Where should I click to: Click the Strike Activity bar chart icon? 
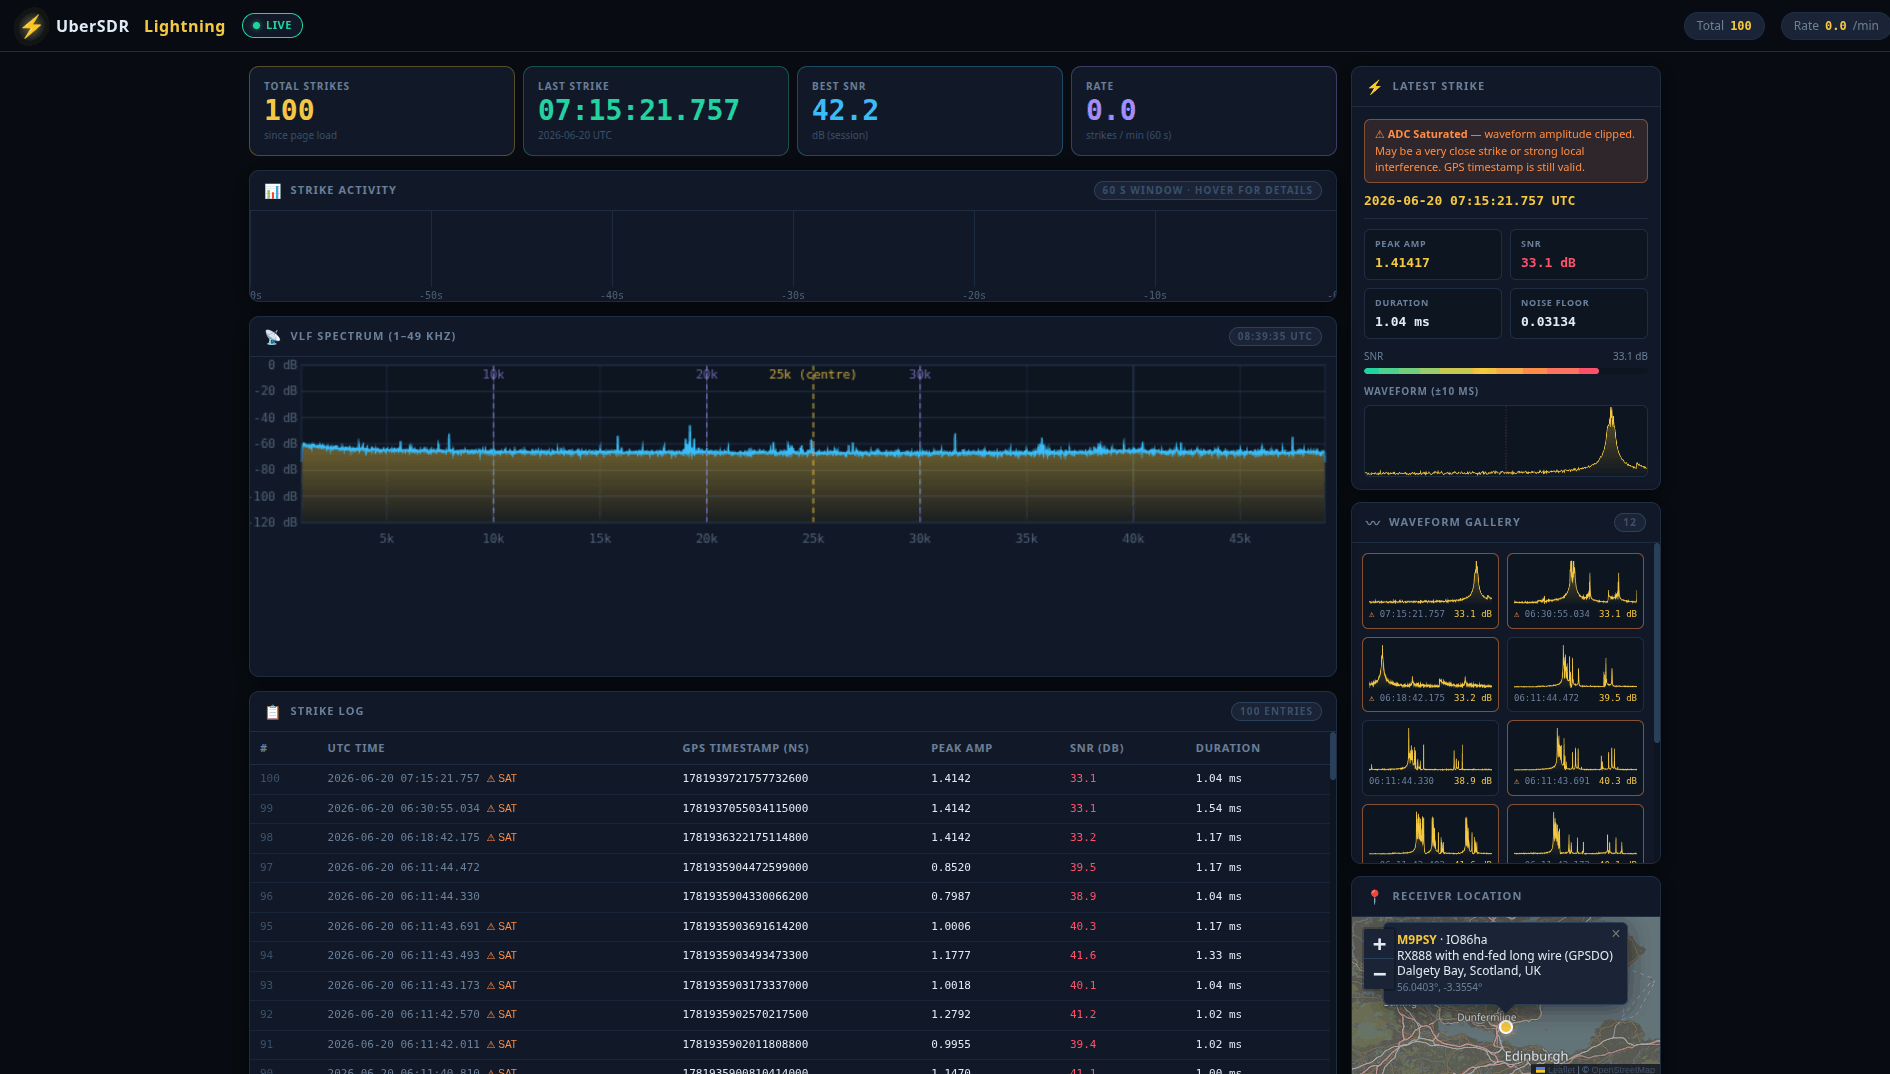point(272,191)
